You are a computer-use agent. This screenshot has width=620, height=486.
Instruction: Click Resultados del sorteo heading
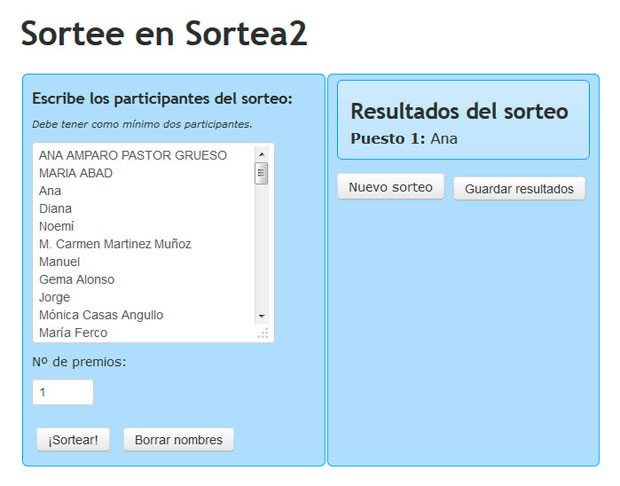coord(459,111)
